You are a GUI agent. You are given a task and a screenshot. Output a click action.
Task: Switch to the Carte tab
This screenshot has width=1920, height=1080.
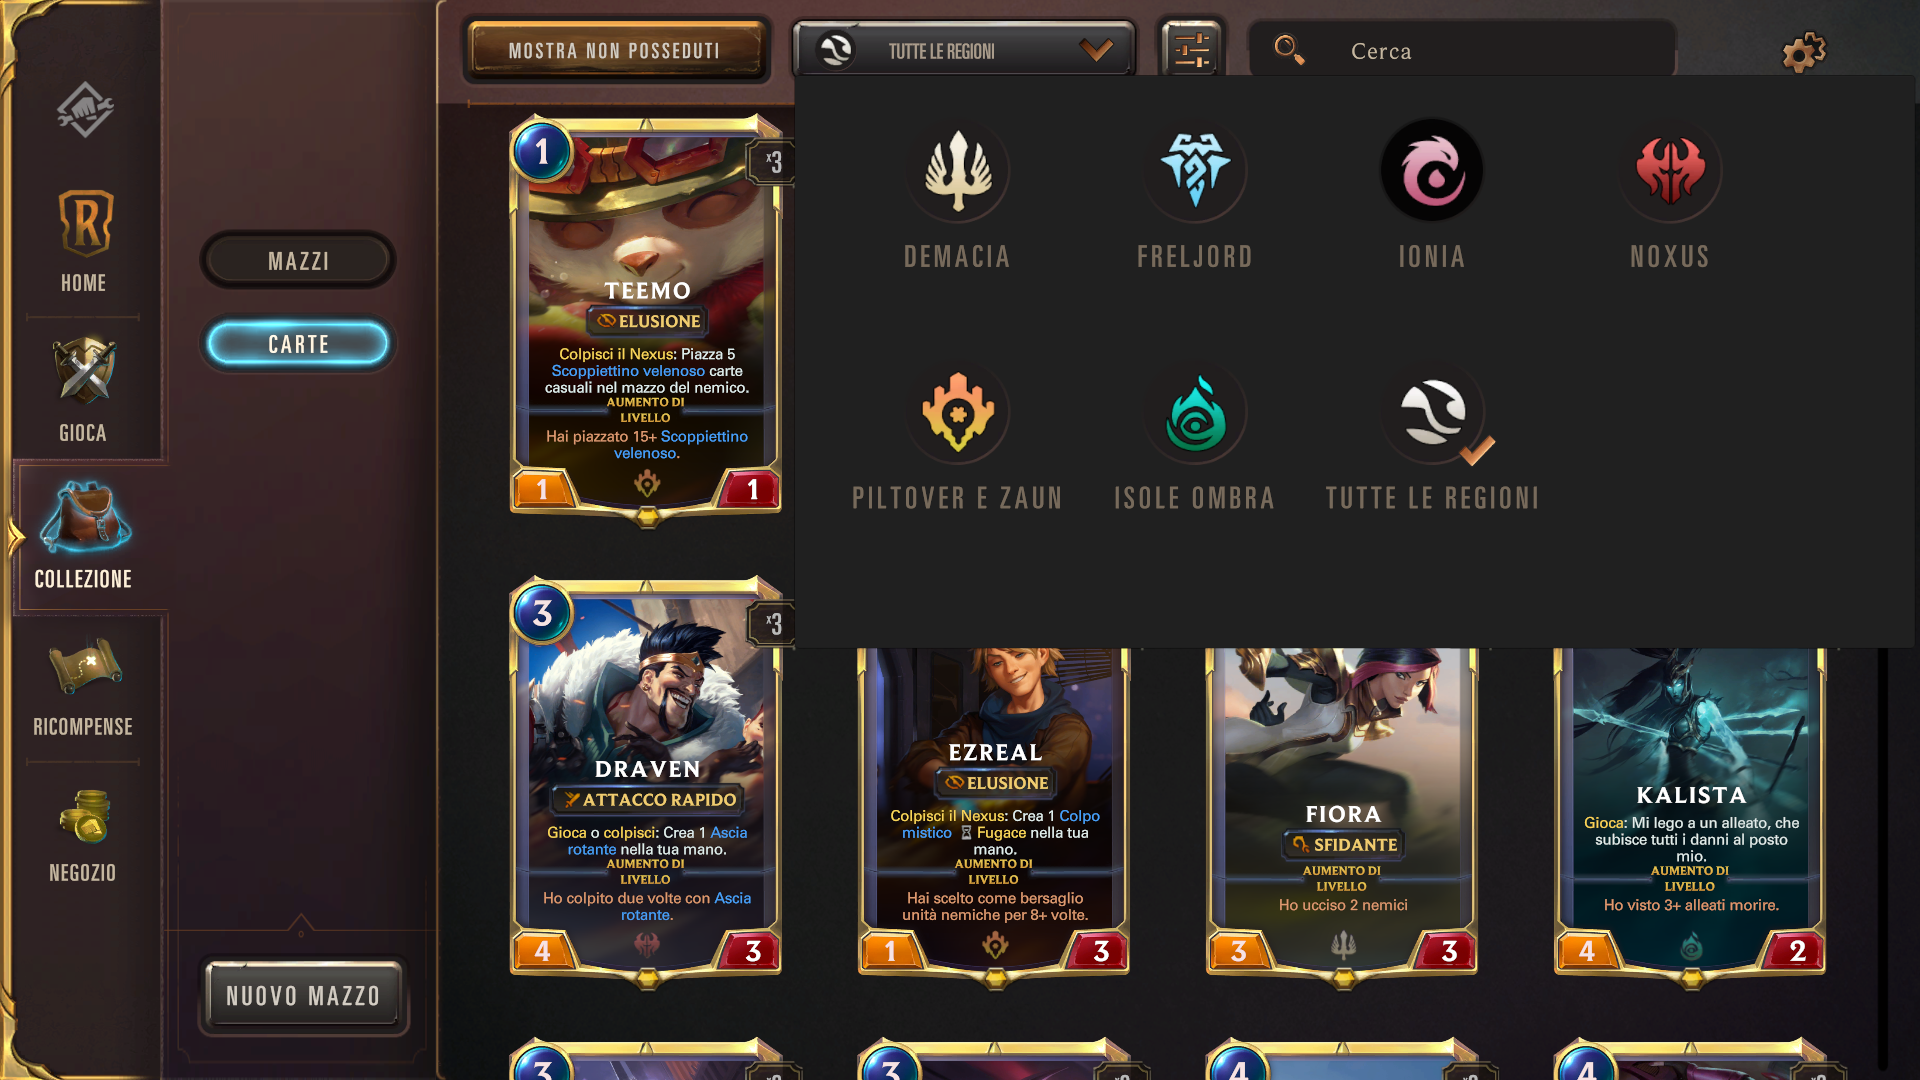click(x=298, y=344)
